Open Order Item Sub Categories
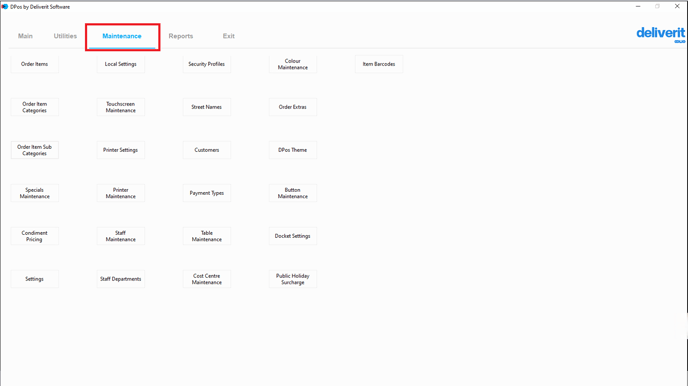This screenshot has width=688, height=386. coord(35,150)
